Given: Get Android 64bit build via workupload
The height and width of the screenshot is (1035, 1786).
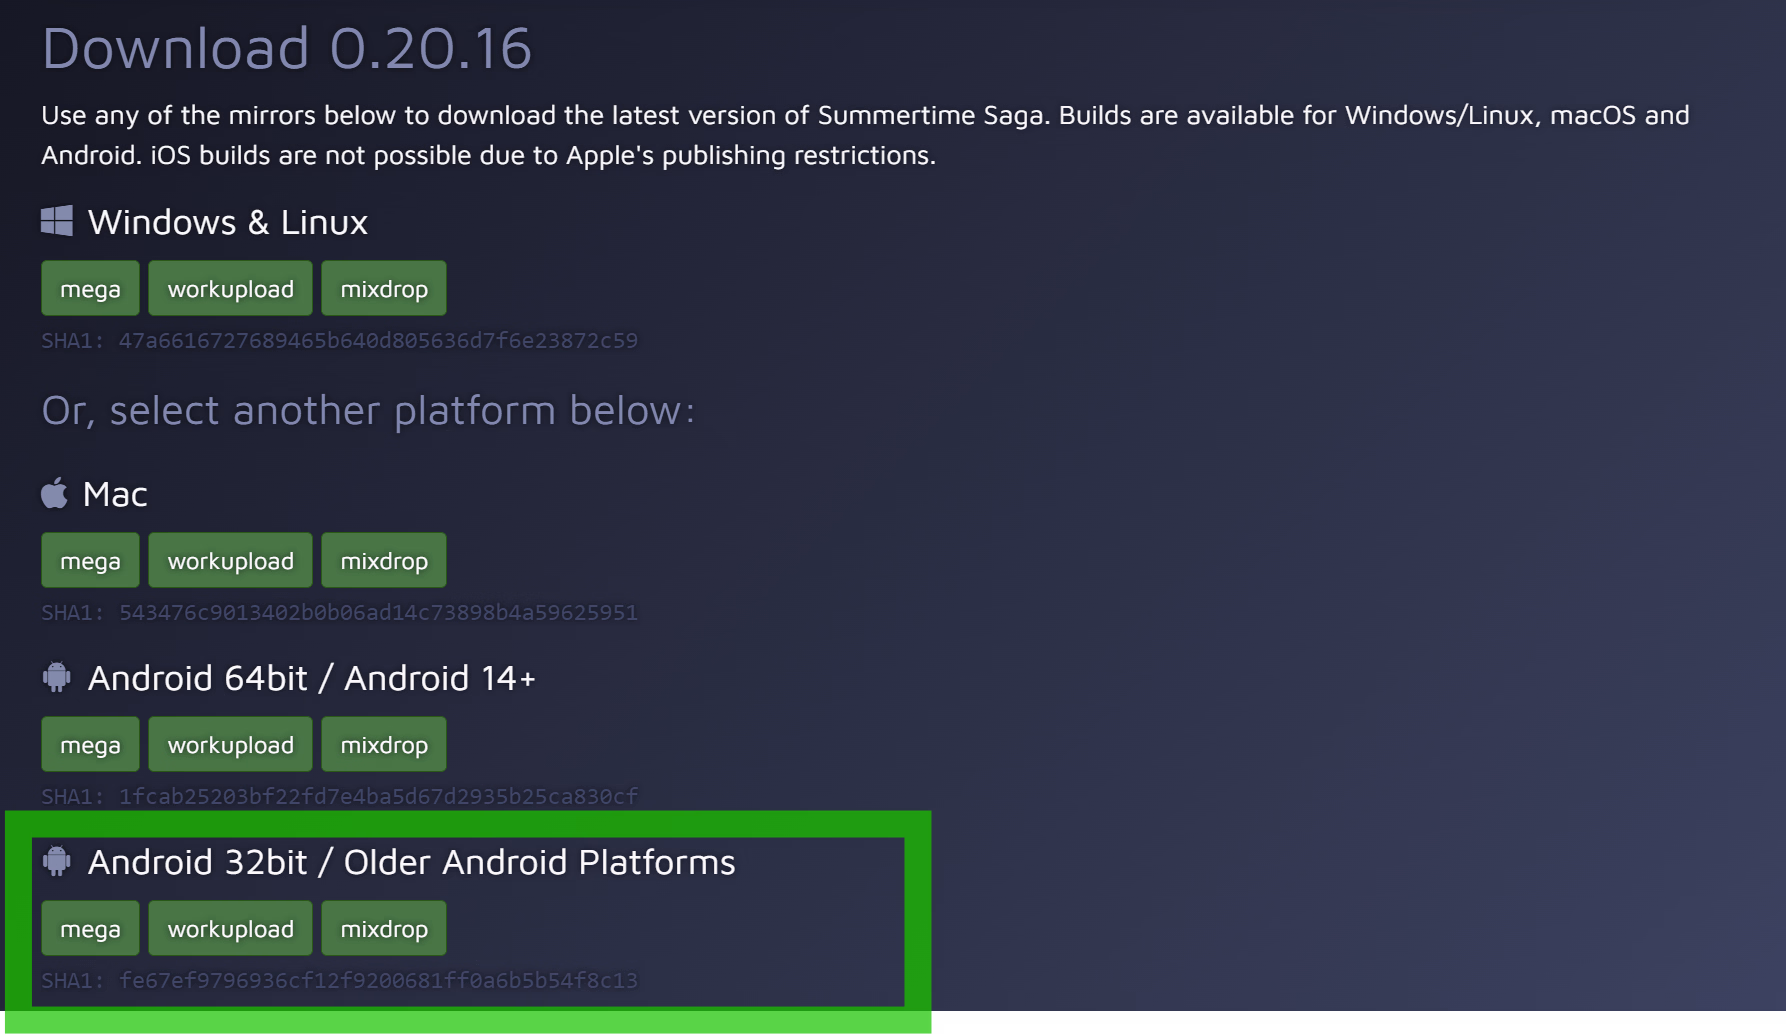Looking at the screenshot, I should pyautogui.click(x=230, y=744).
